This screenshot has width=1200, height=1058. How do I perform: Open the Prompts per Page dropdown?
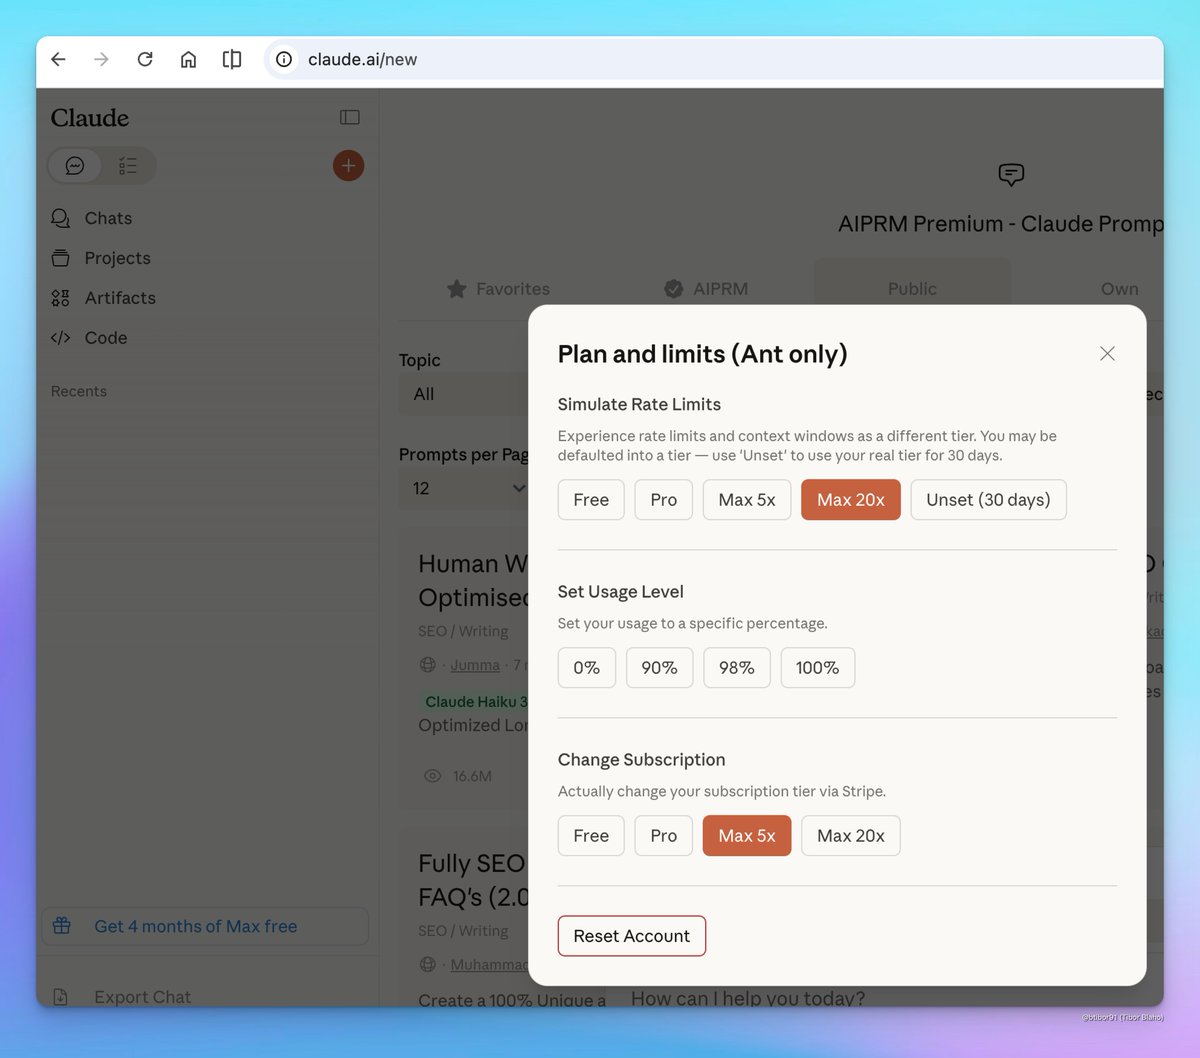(x=464, y=488)
